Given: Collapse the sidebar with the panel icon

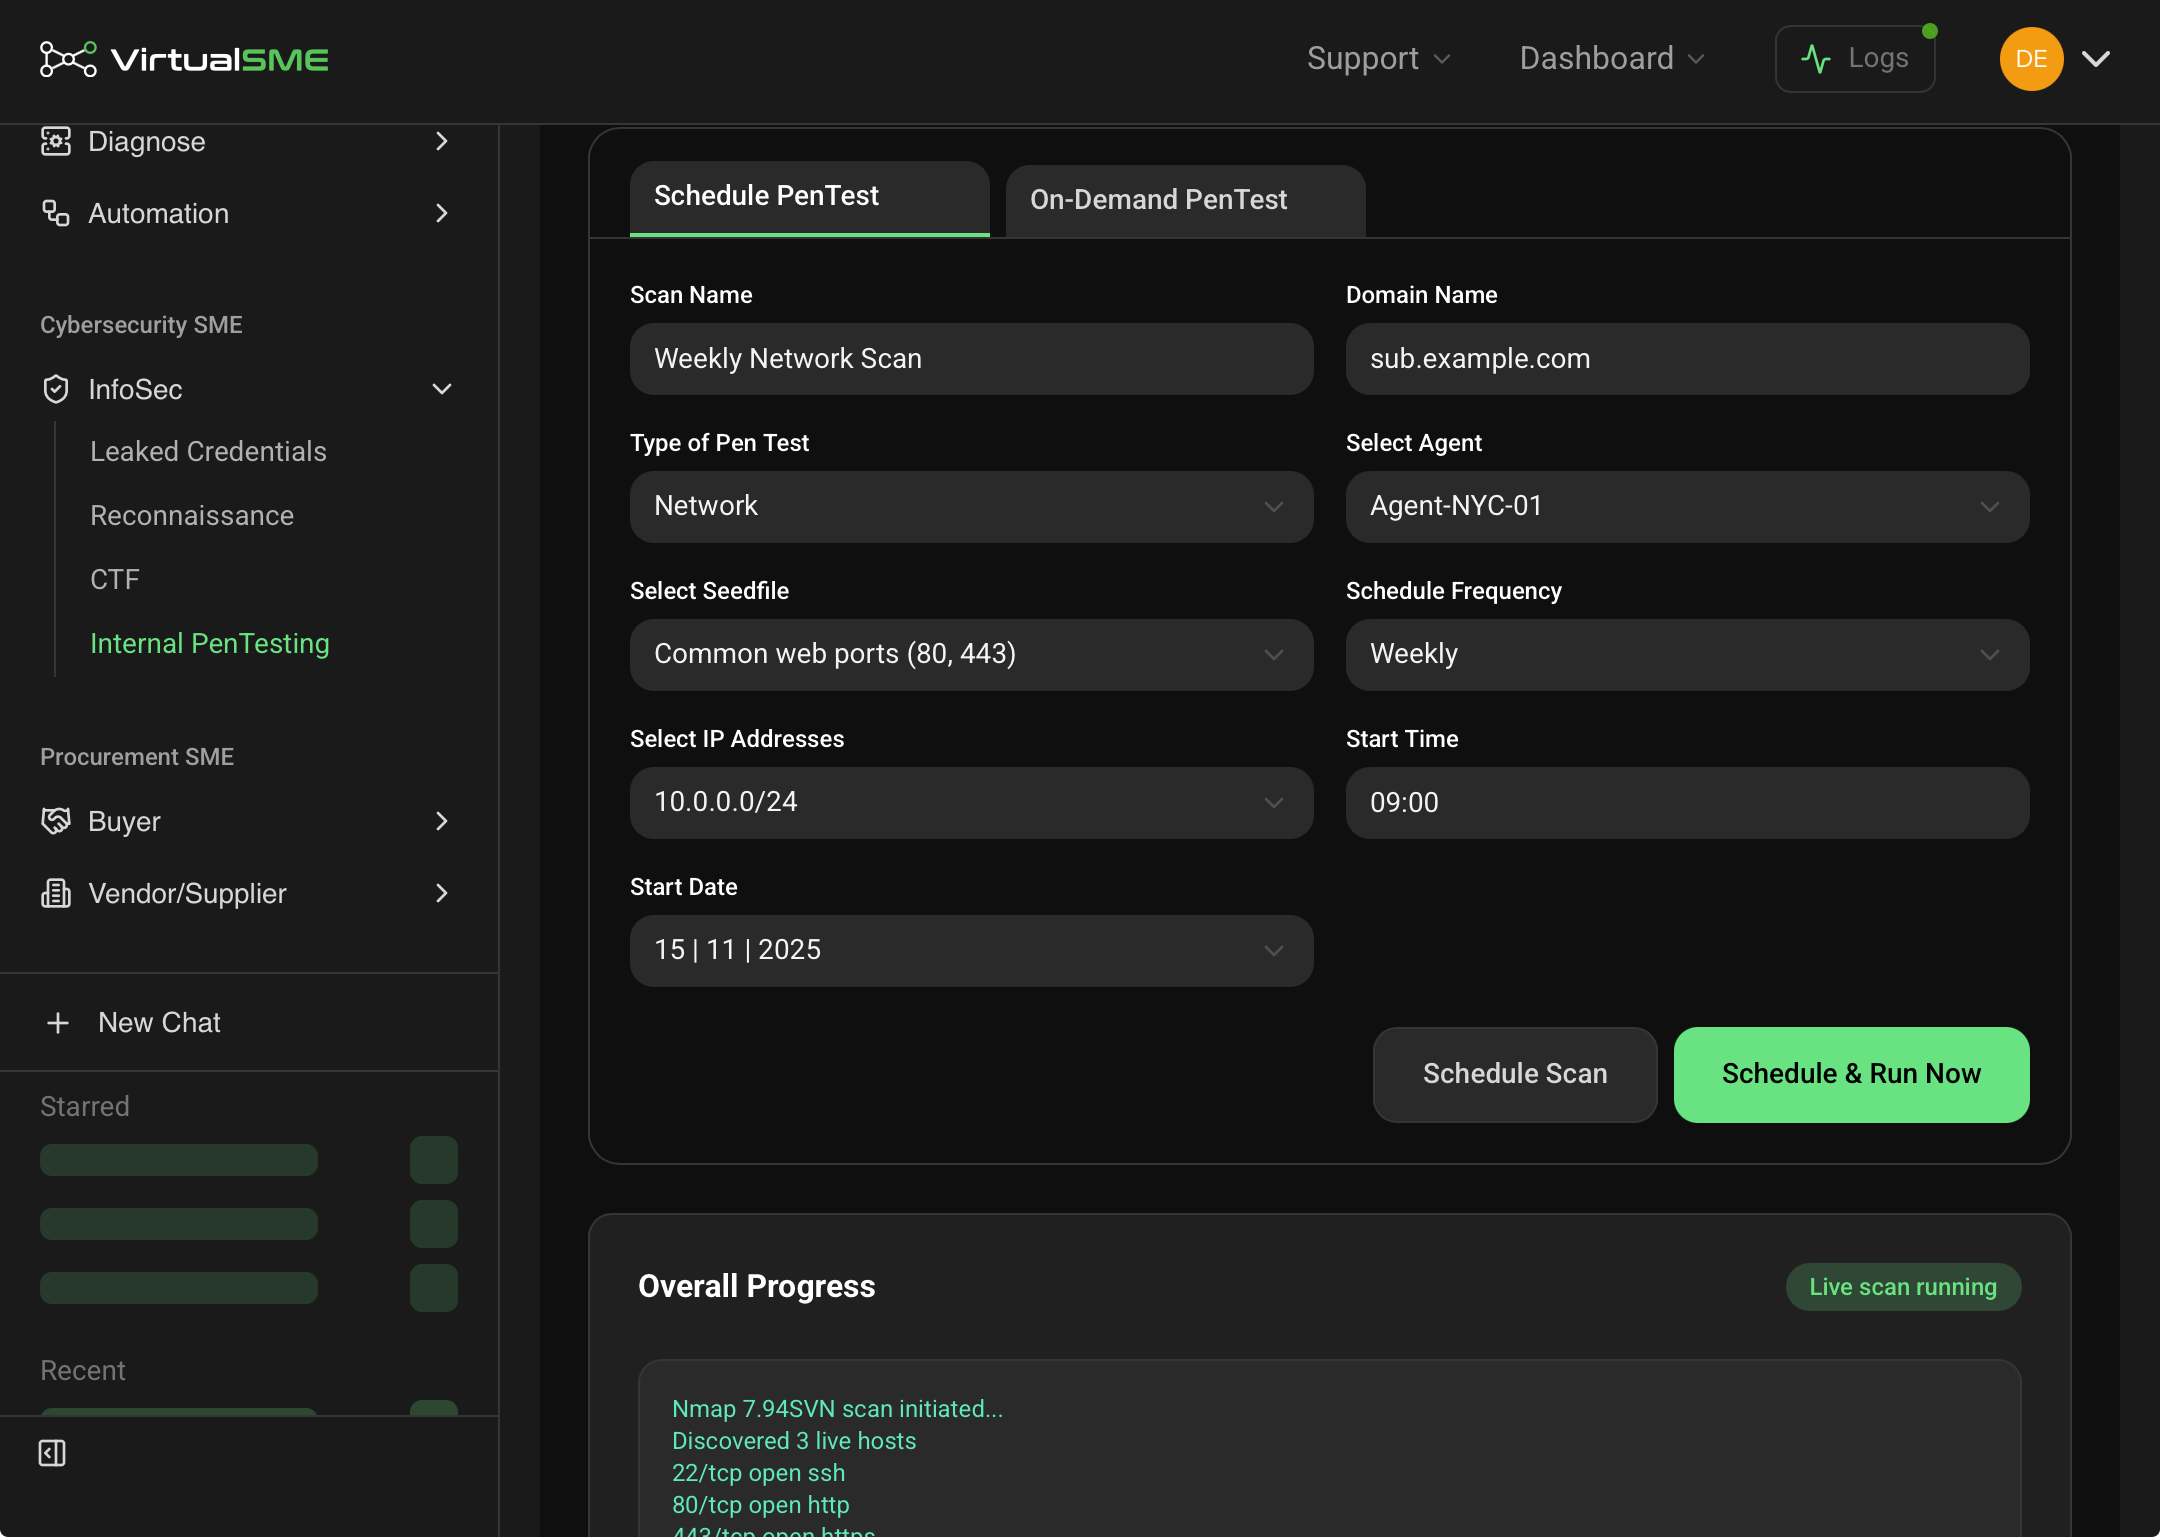Looking at the screenshot, I should (x=52, y=1453).
